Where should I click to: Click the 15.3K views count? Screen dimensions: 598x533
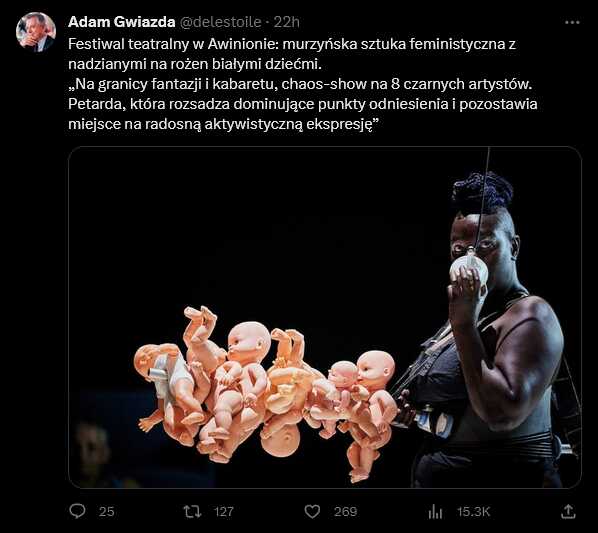point(473,512)
